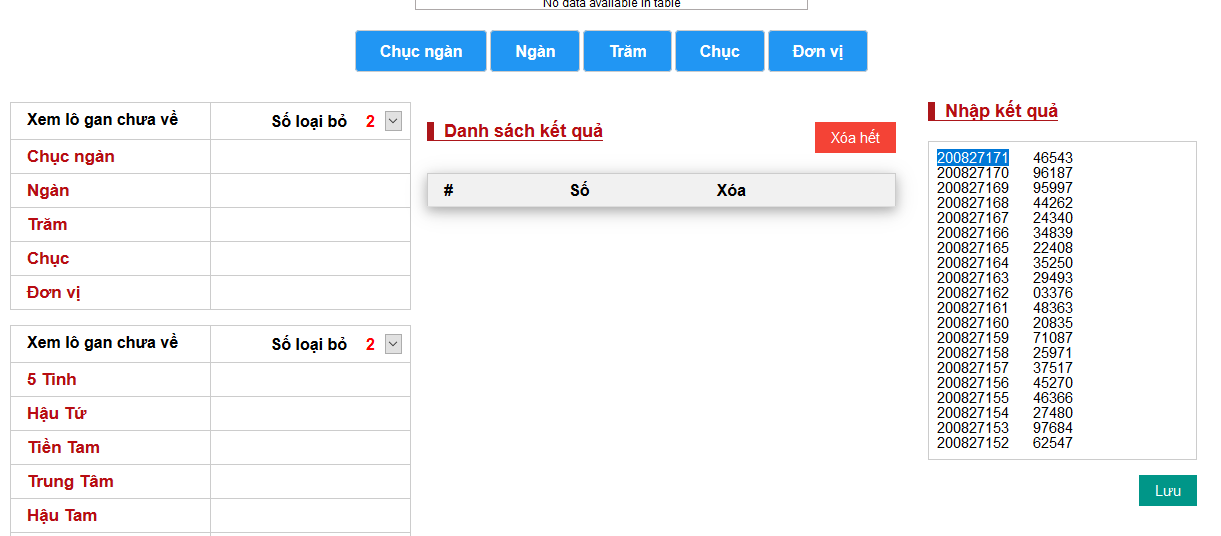Click the Danh sách kết quả heading

[x=523, y=132]
